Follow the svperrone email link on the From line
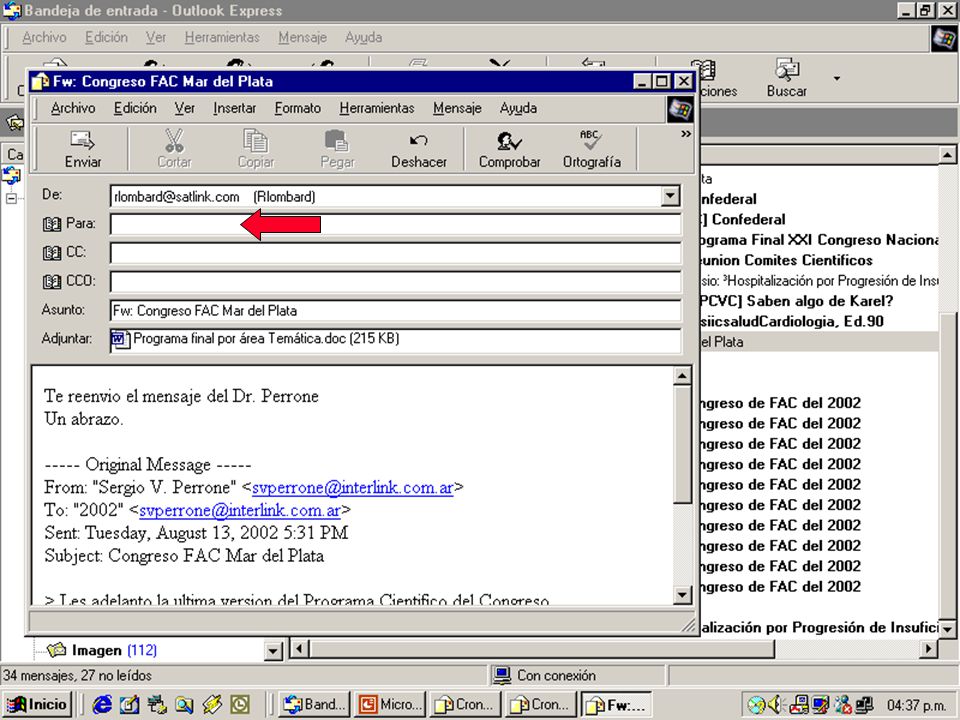960x720 pixels. pyautogui.click(x=353, y=488)
